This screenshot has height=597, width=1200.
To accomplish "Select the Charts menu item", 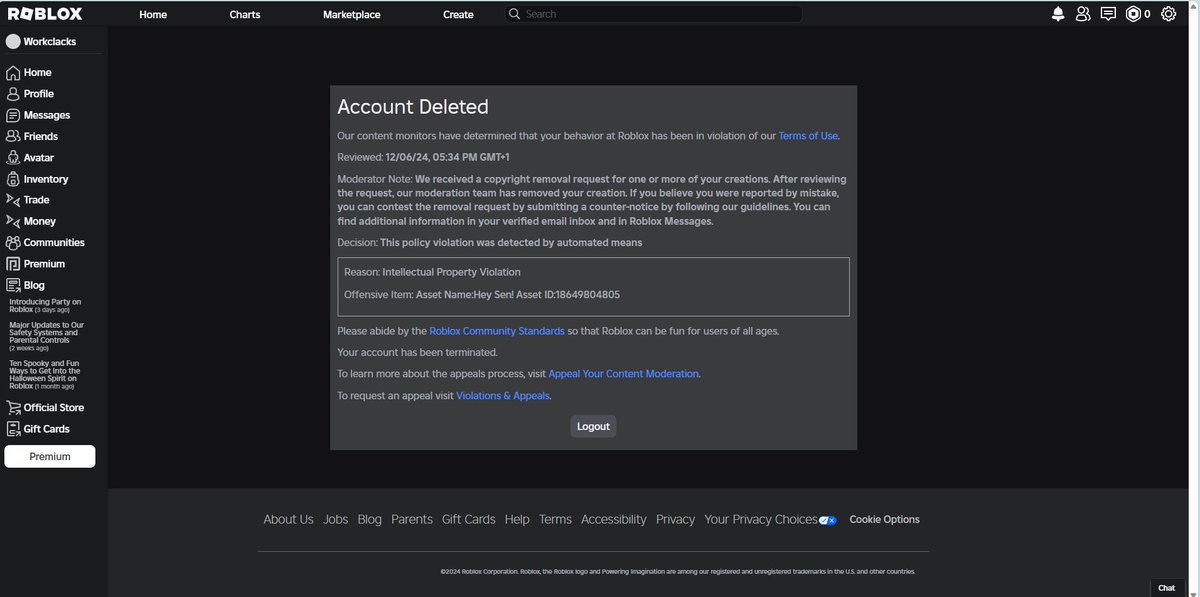I will point(244,14).
